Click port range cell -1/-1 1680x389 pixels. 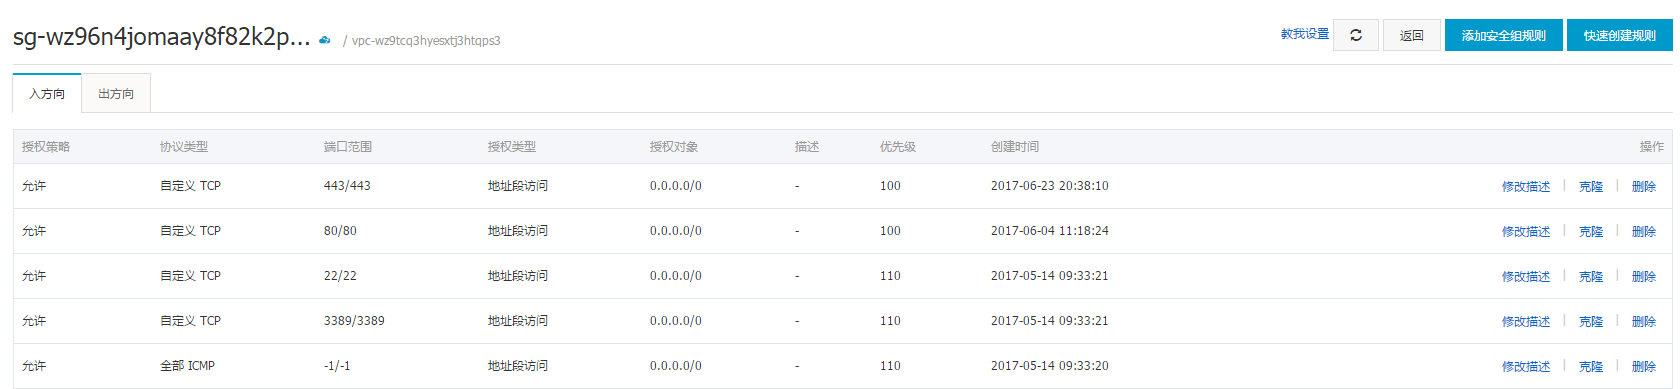(x=337, y=366)
